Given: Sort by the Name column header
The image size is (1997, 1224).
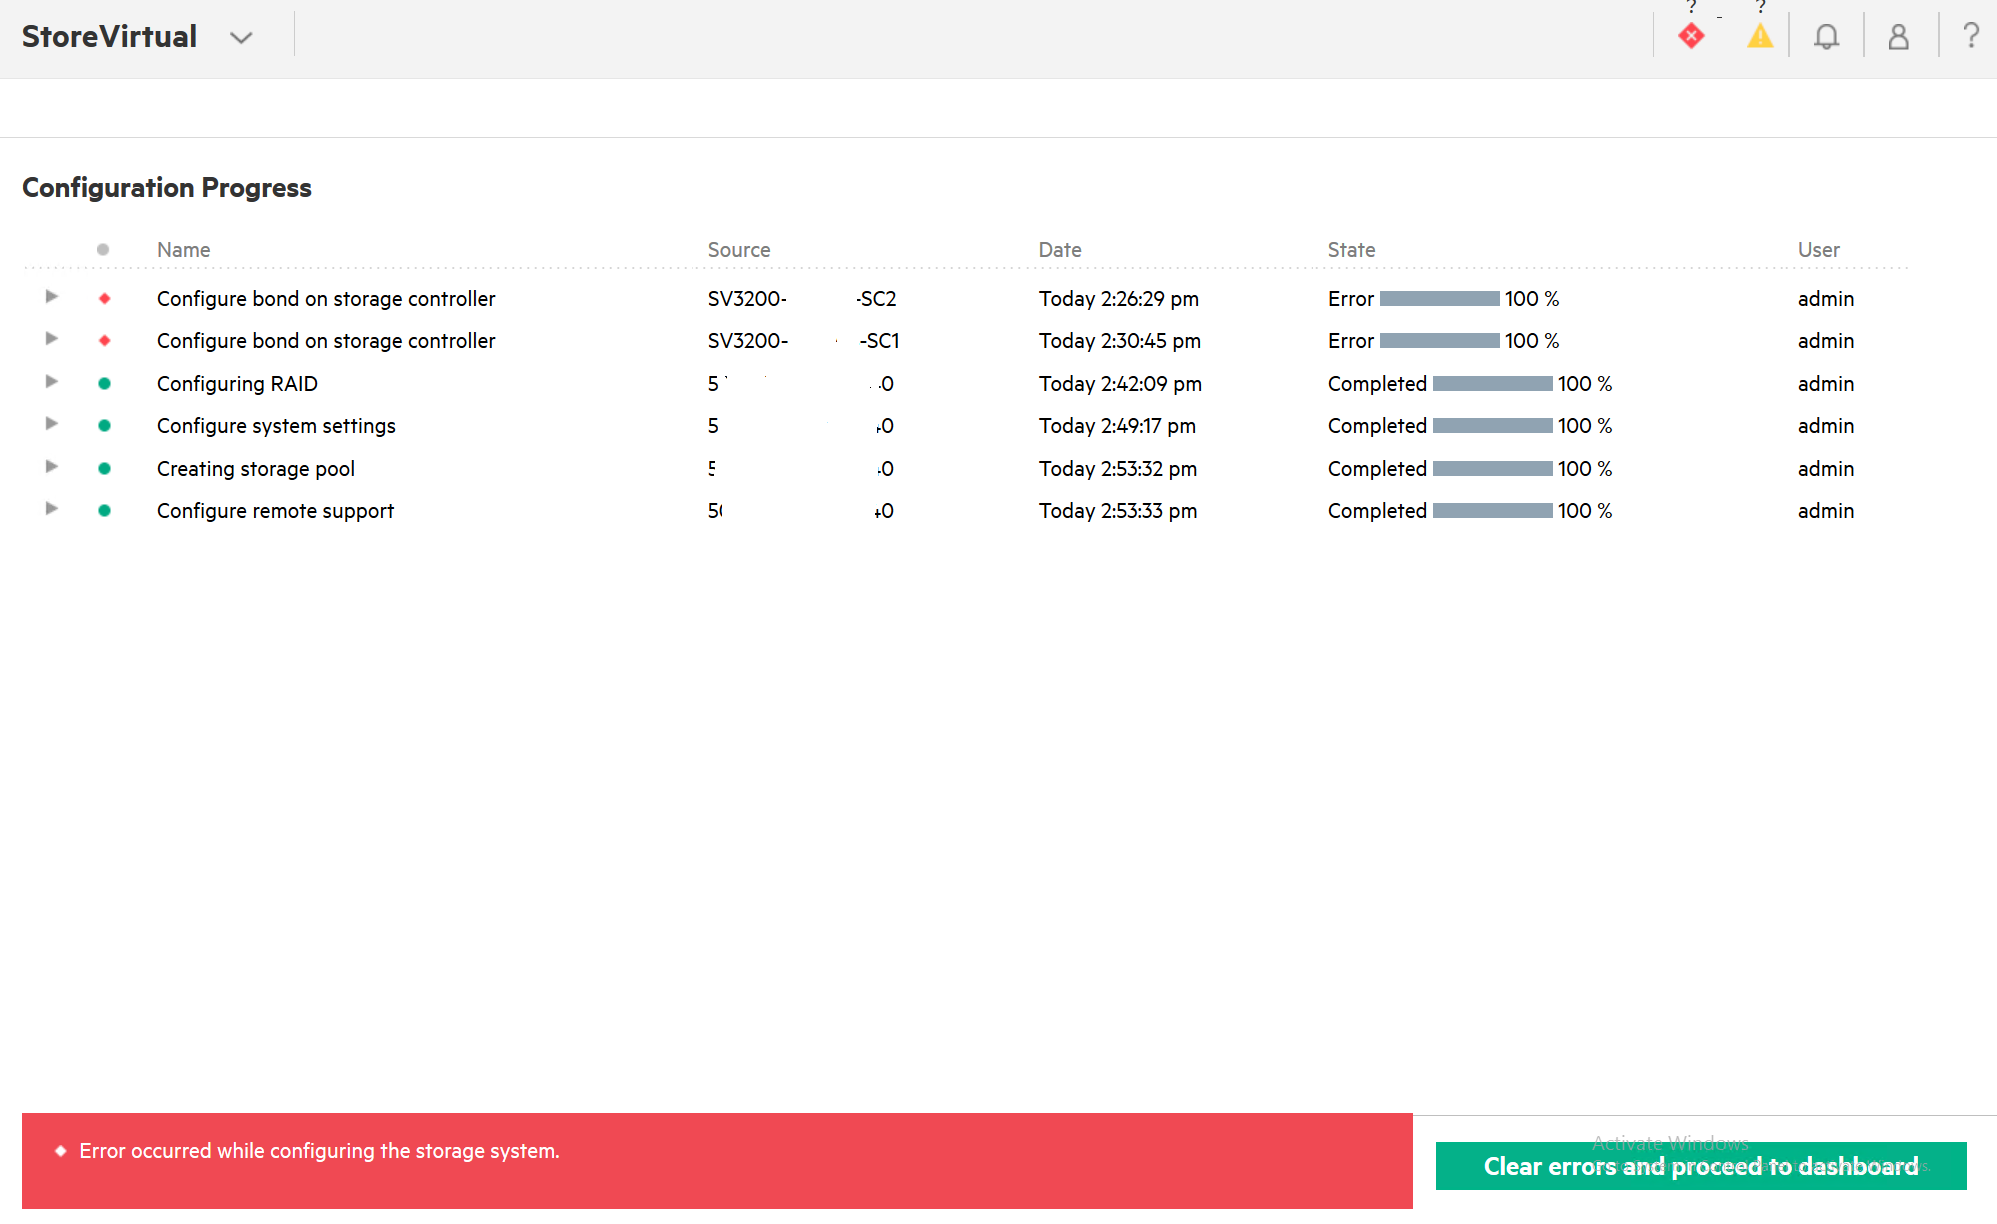Looking at the screenshot, I should coord(183,250).
